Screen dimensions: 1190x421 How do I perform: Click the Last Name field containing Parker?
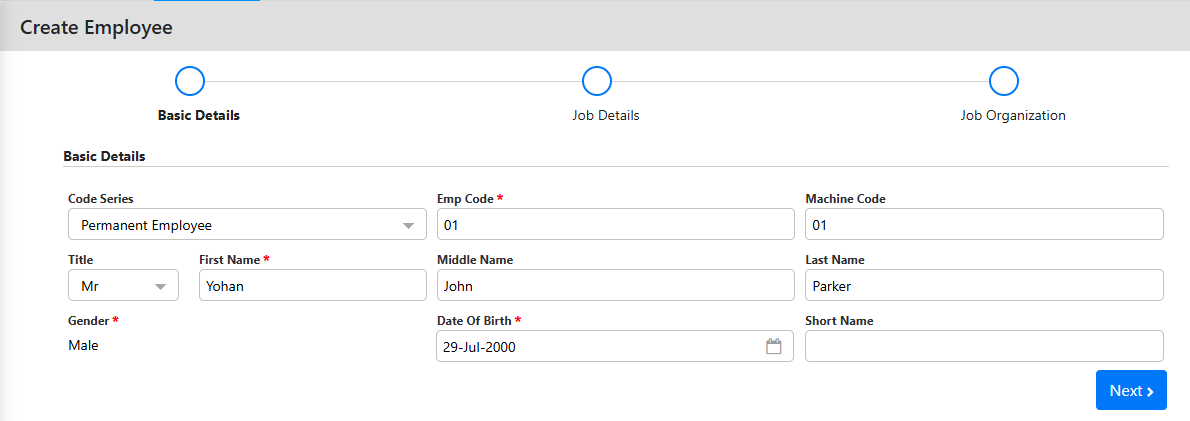[x=984, y=286]
